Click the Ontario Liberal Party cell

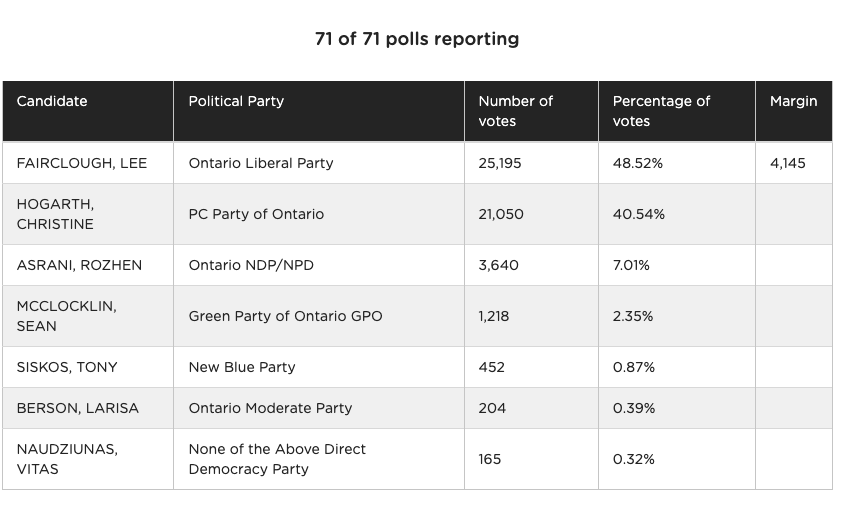tap(261, 163)
